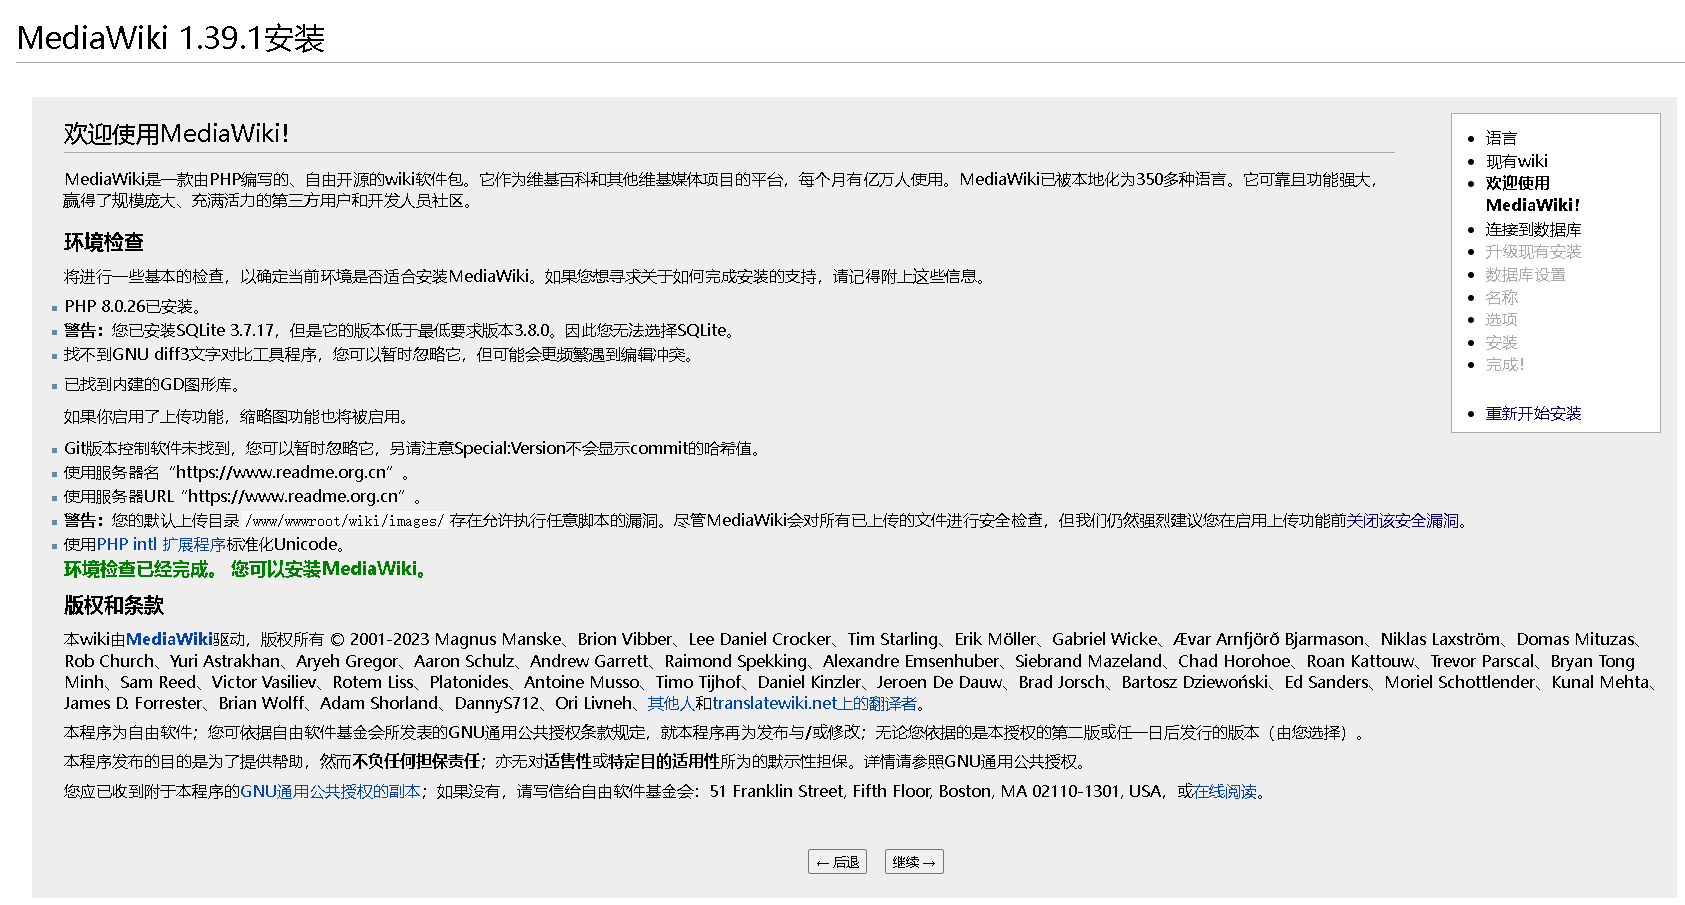Click the 使用服务器URL line
Image resolution: width=1685 pixels, height=905 pixels.
coord(243,496)
